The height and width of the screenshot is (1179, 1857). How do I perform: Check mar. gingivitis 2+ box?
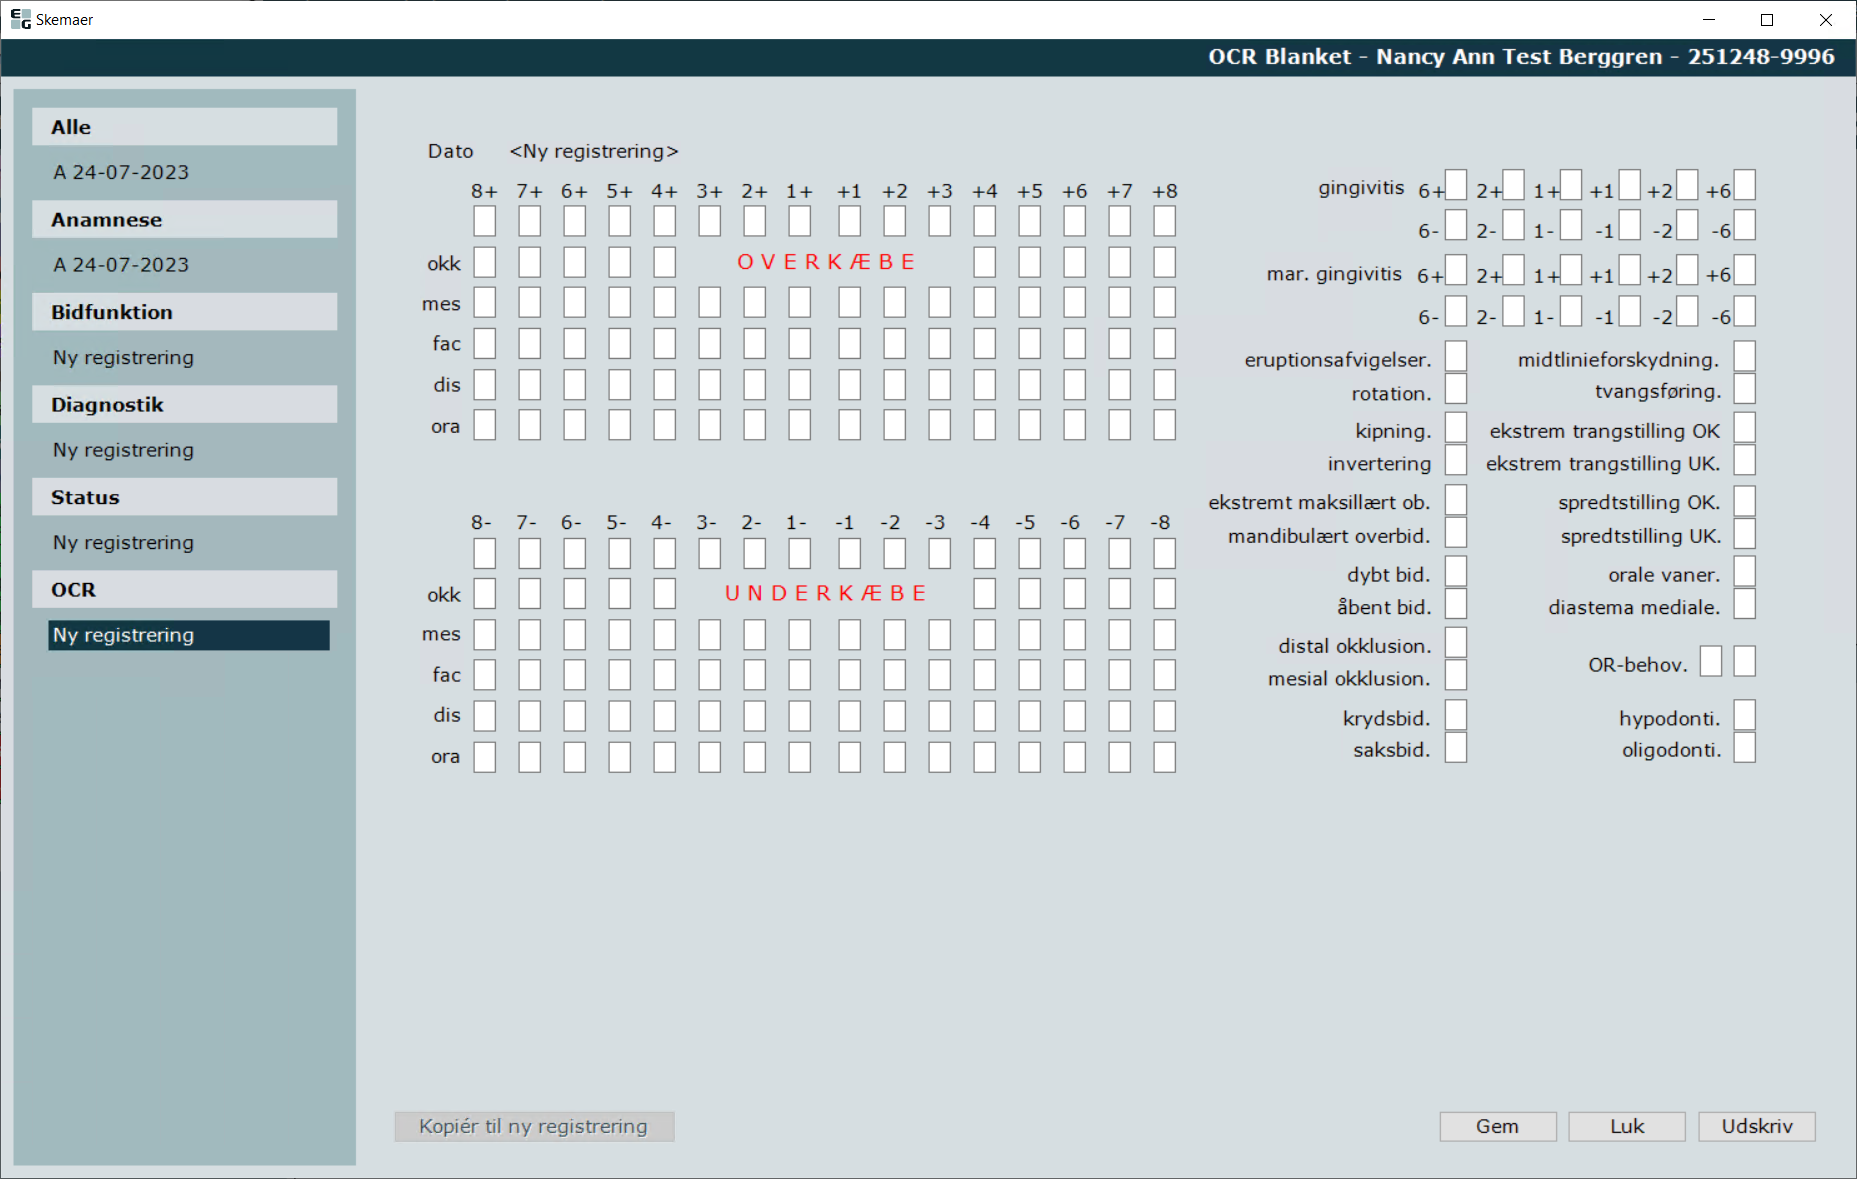[x=1514, y=270]
